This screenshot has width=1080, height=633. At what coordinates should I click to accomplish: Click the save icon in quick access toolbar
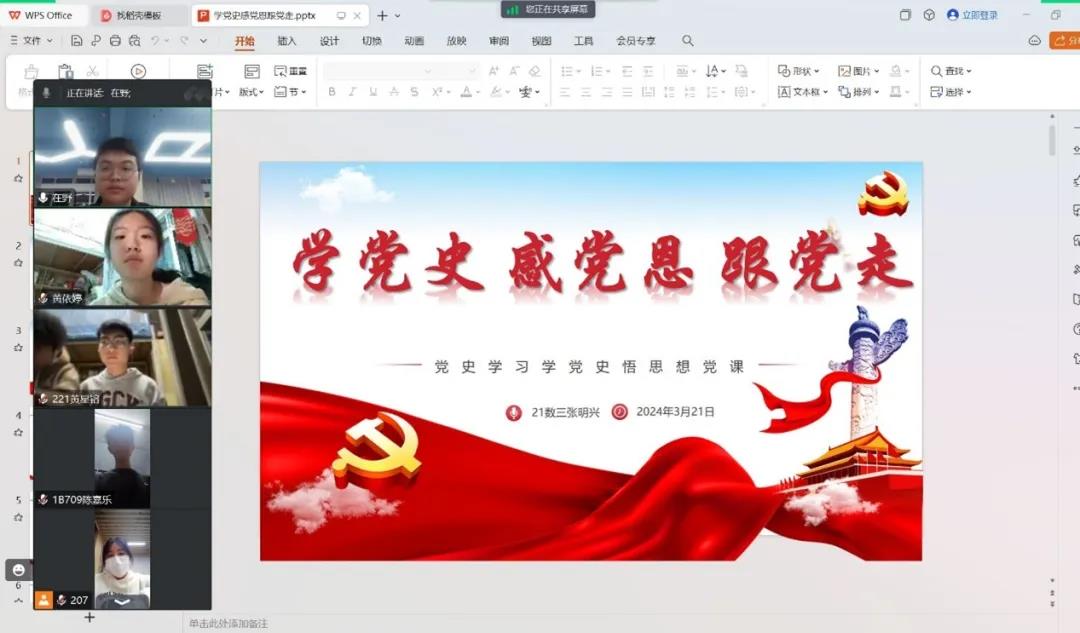77,41
